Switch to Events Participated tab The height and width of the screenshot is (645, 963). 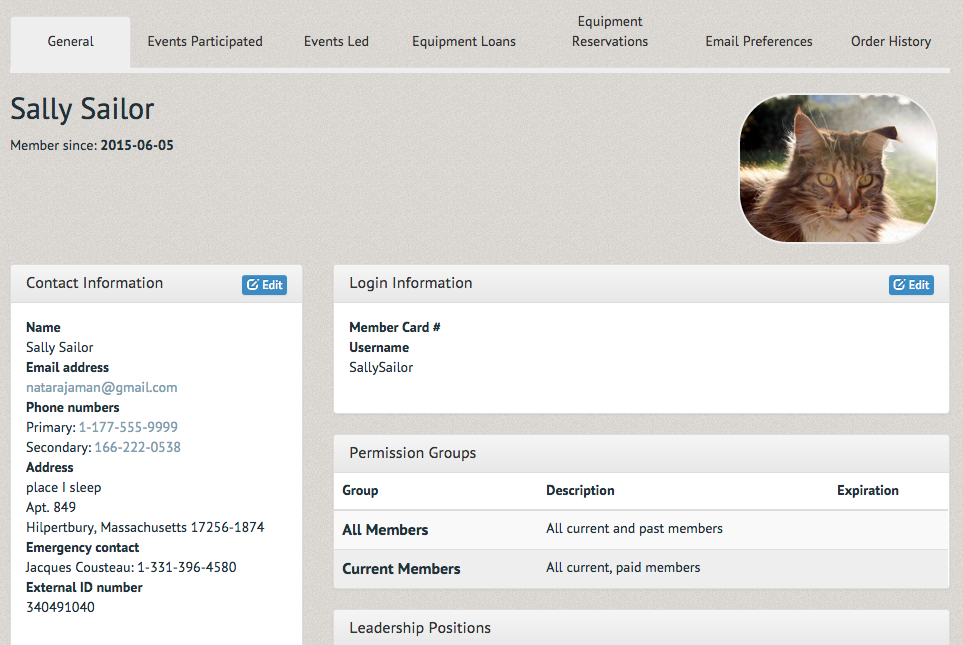pyautogui.click(x=205, y=42)
